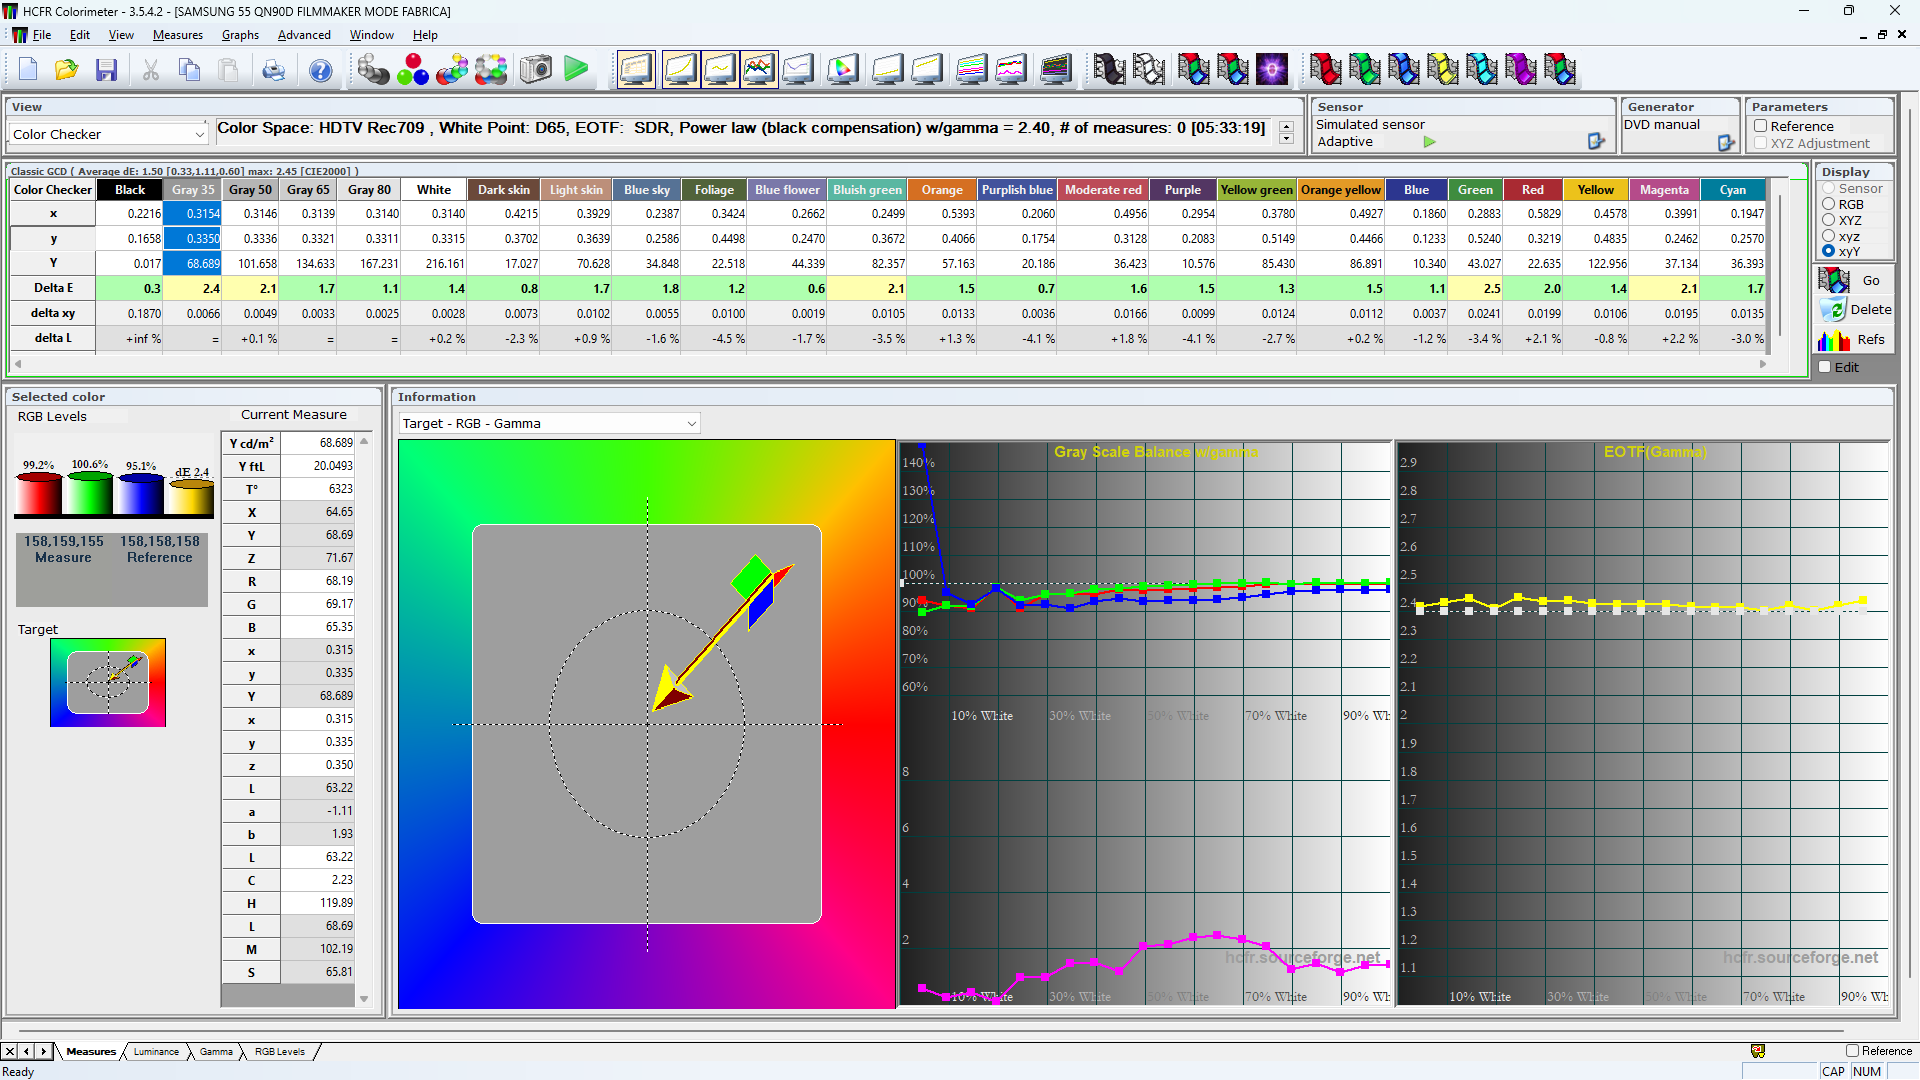Open the Target - RGB - Gamma dropdown
Viewport: 1920px width, 1080px height.
691,423
